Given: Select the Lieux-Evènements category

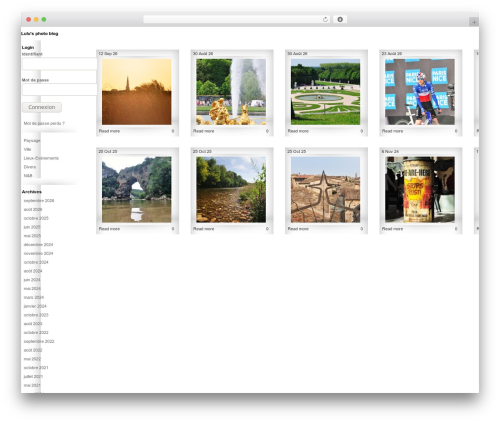Looking at the screenshot, I should [41, 158].
